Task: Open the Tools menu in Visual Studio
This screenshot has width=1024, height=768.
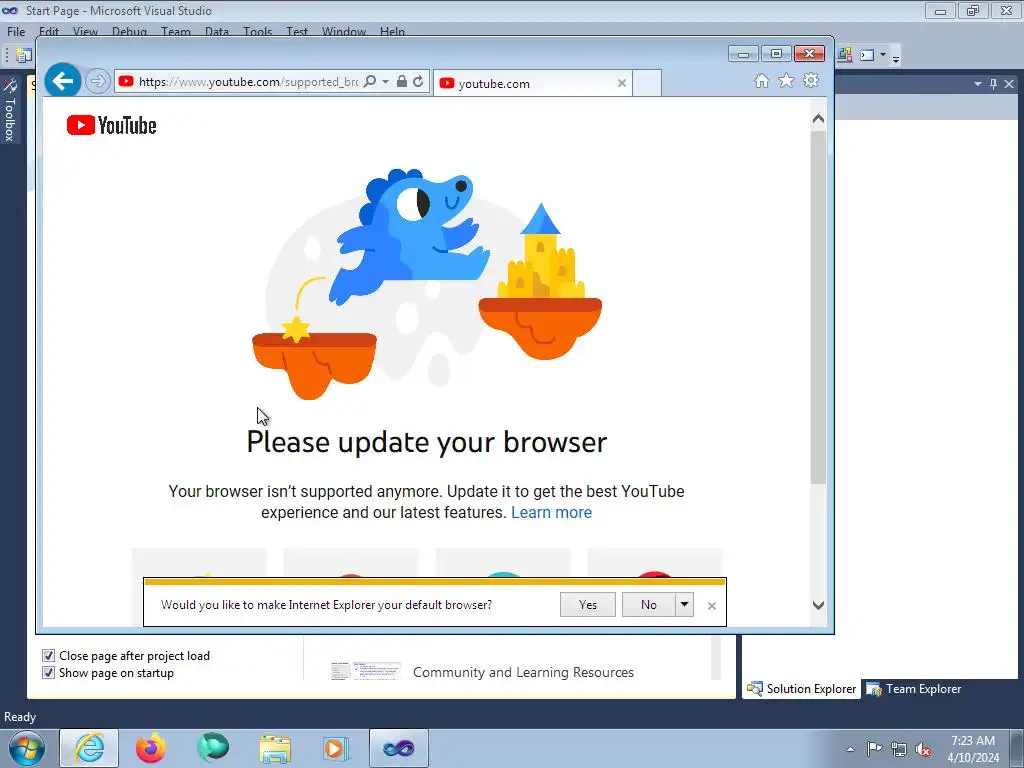Action: tap(257, 31)
